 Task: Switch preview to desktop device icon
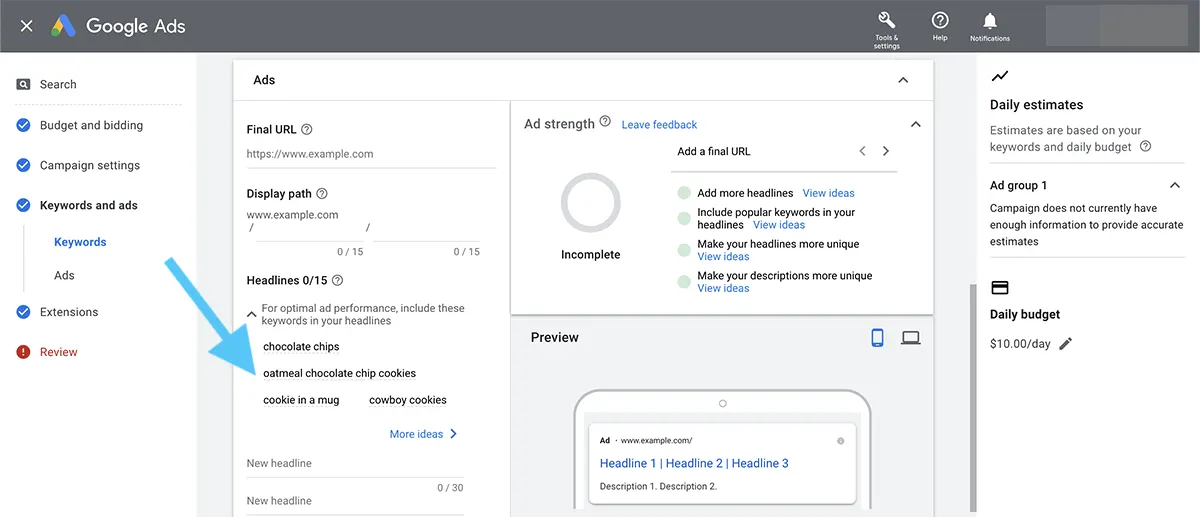910,338
